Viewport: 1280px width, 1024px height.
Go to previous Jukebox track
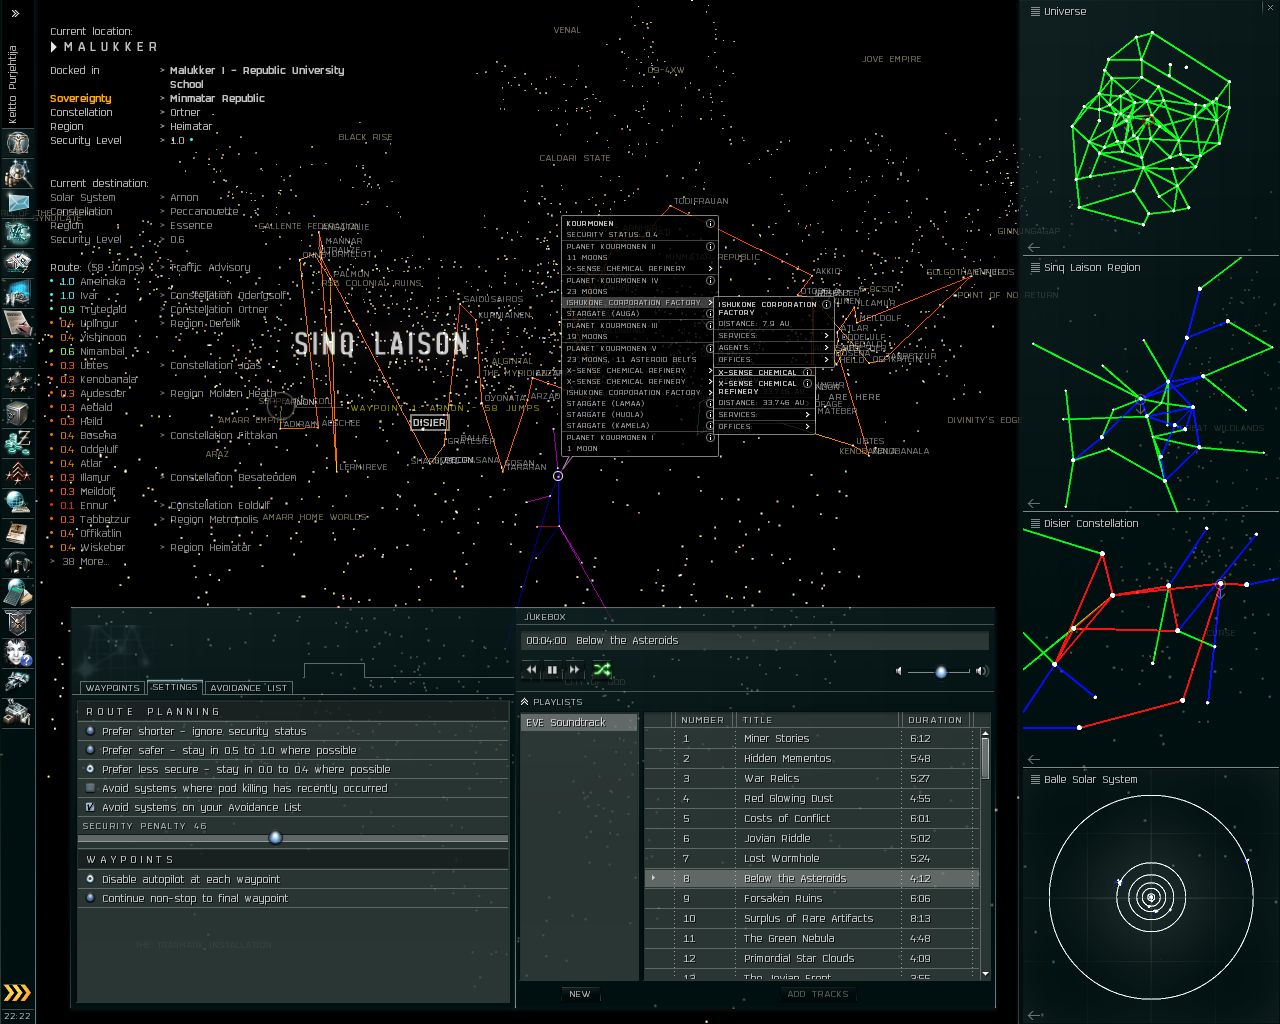(531, 670)
